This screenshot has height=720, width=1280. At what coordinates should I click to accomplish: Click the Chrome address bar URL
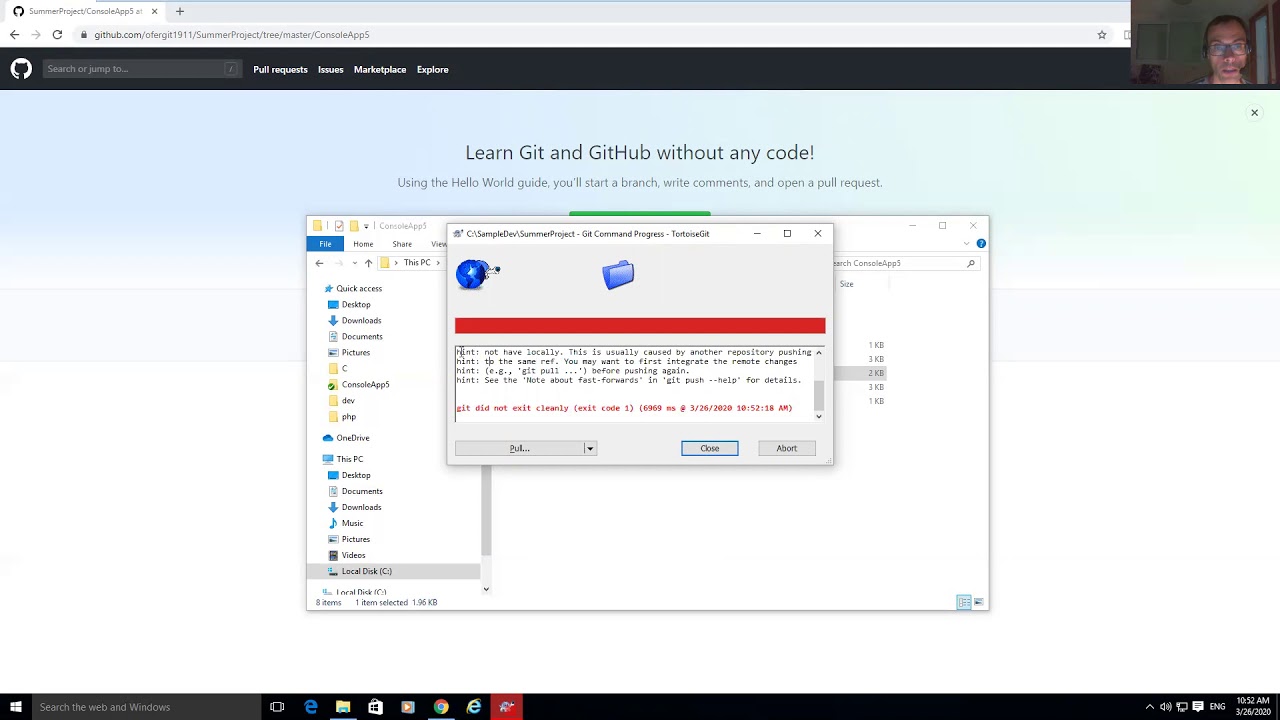tap(232, 35)
